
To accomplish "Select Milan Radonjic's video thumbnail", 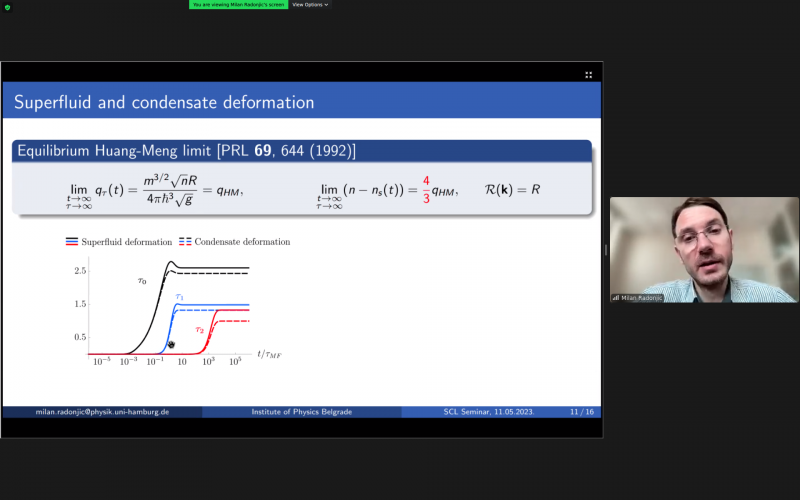I will (x=704, y=250).
